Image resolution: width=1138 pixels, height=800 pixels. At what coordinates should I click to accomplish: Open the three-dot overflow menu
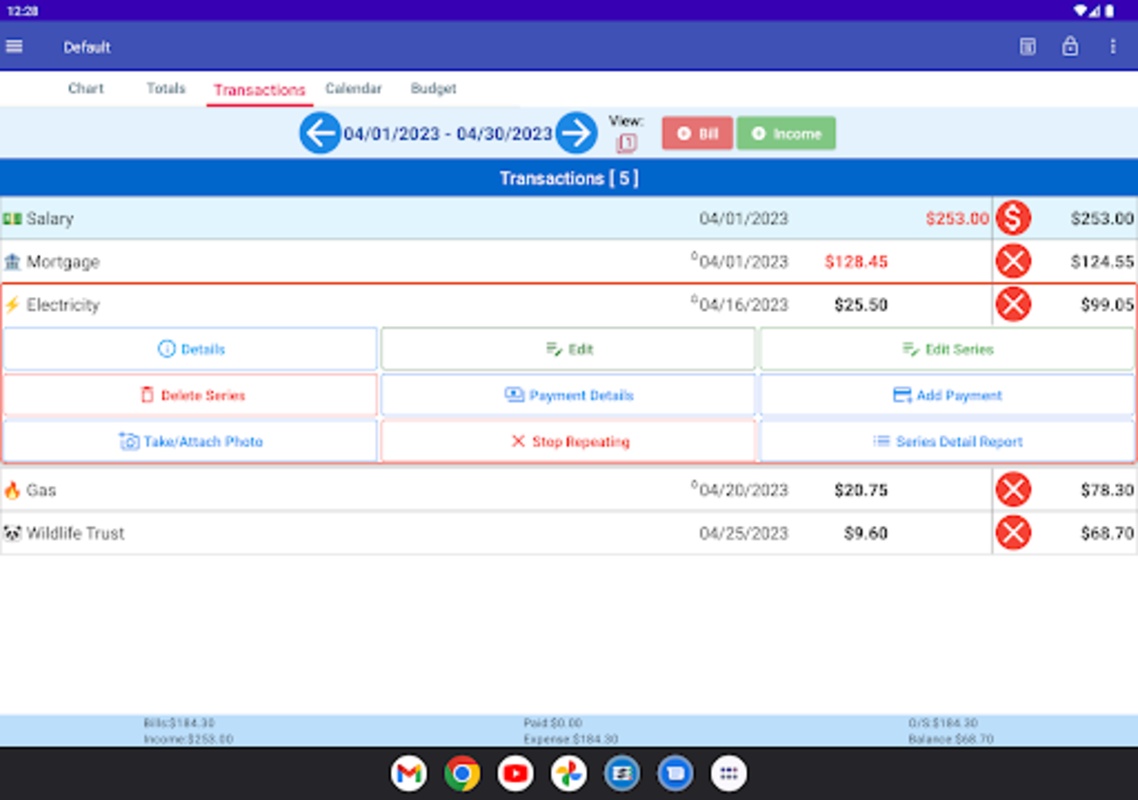1113,46
